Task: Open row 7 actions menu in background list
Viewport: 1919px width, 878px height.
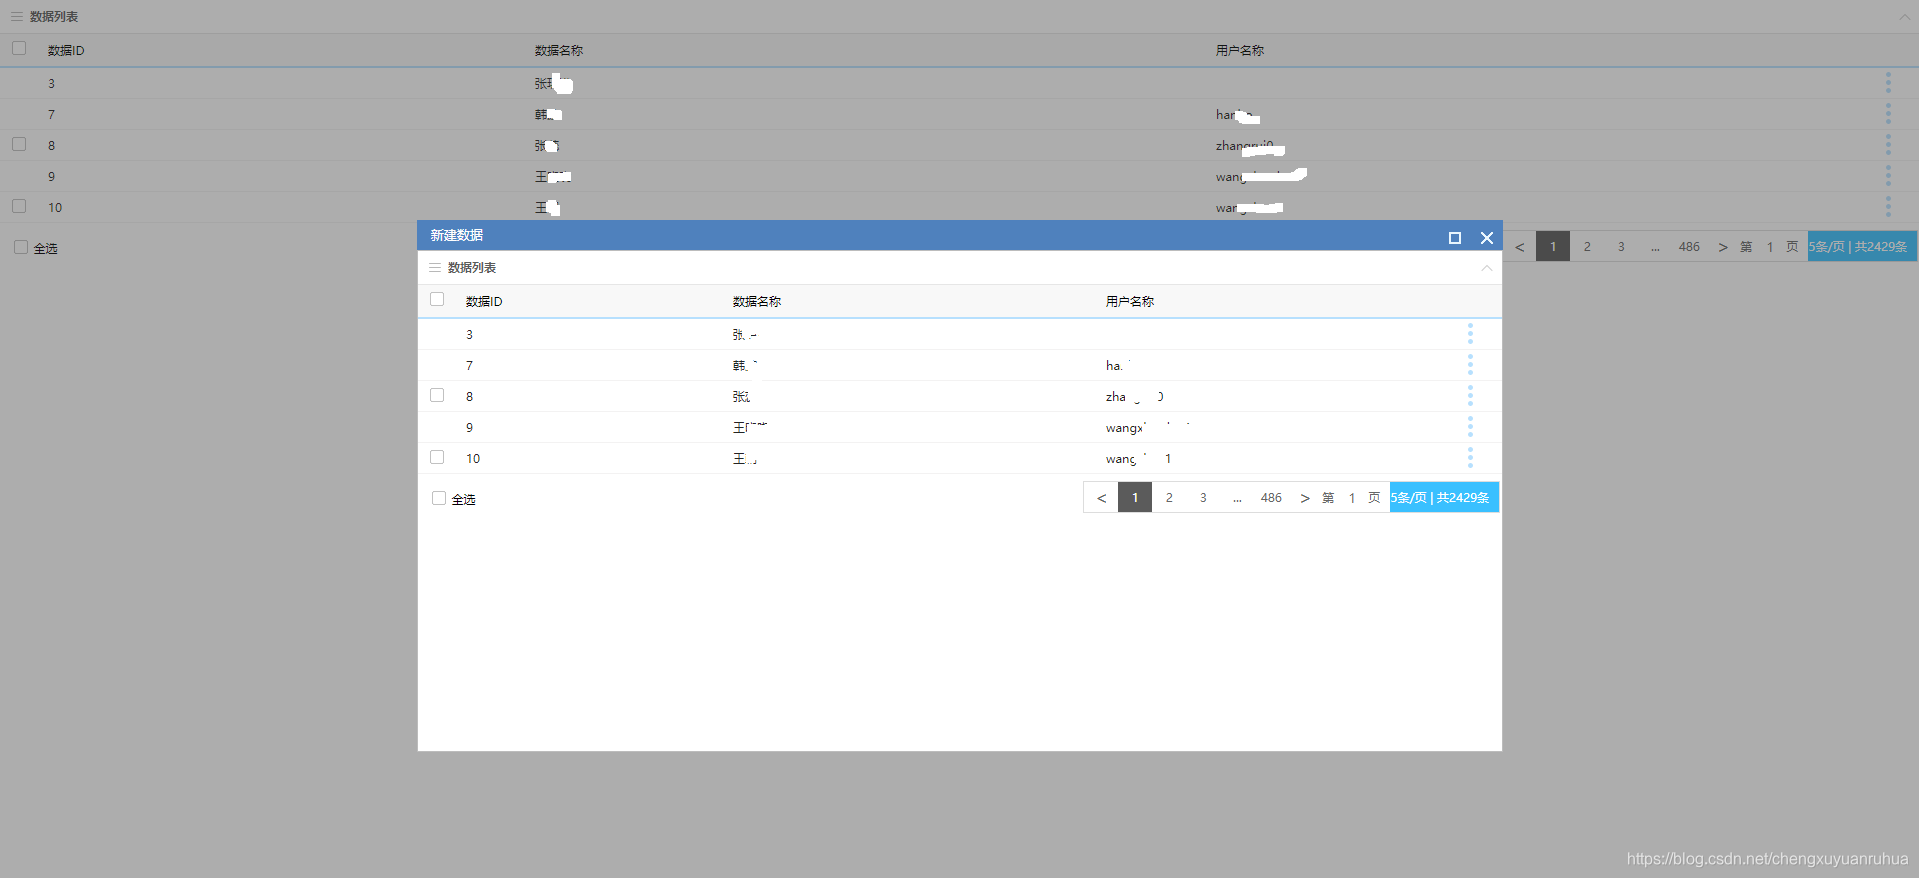Action: (1888, 114)
